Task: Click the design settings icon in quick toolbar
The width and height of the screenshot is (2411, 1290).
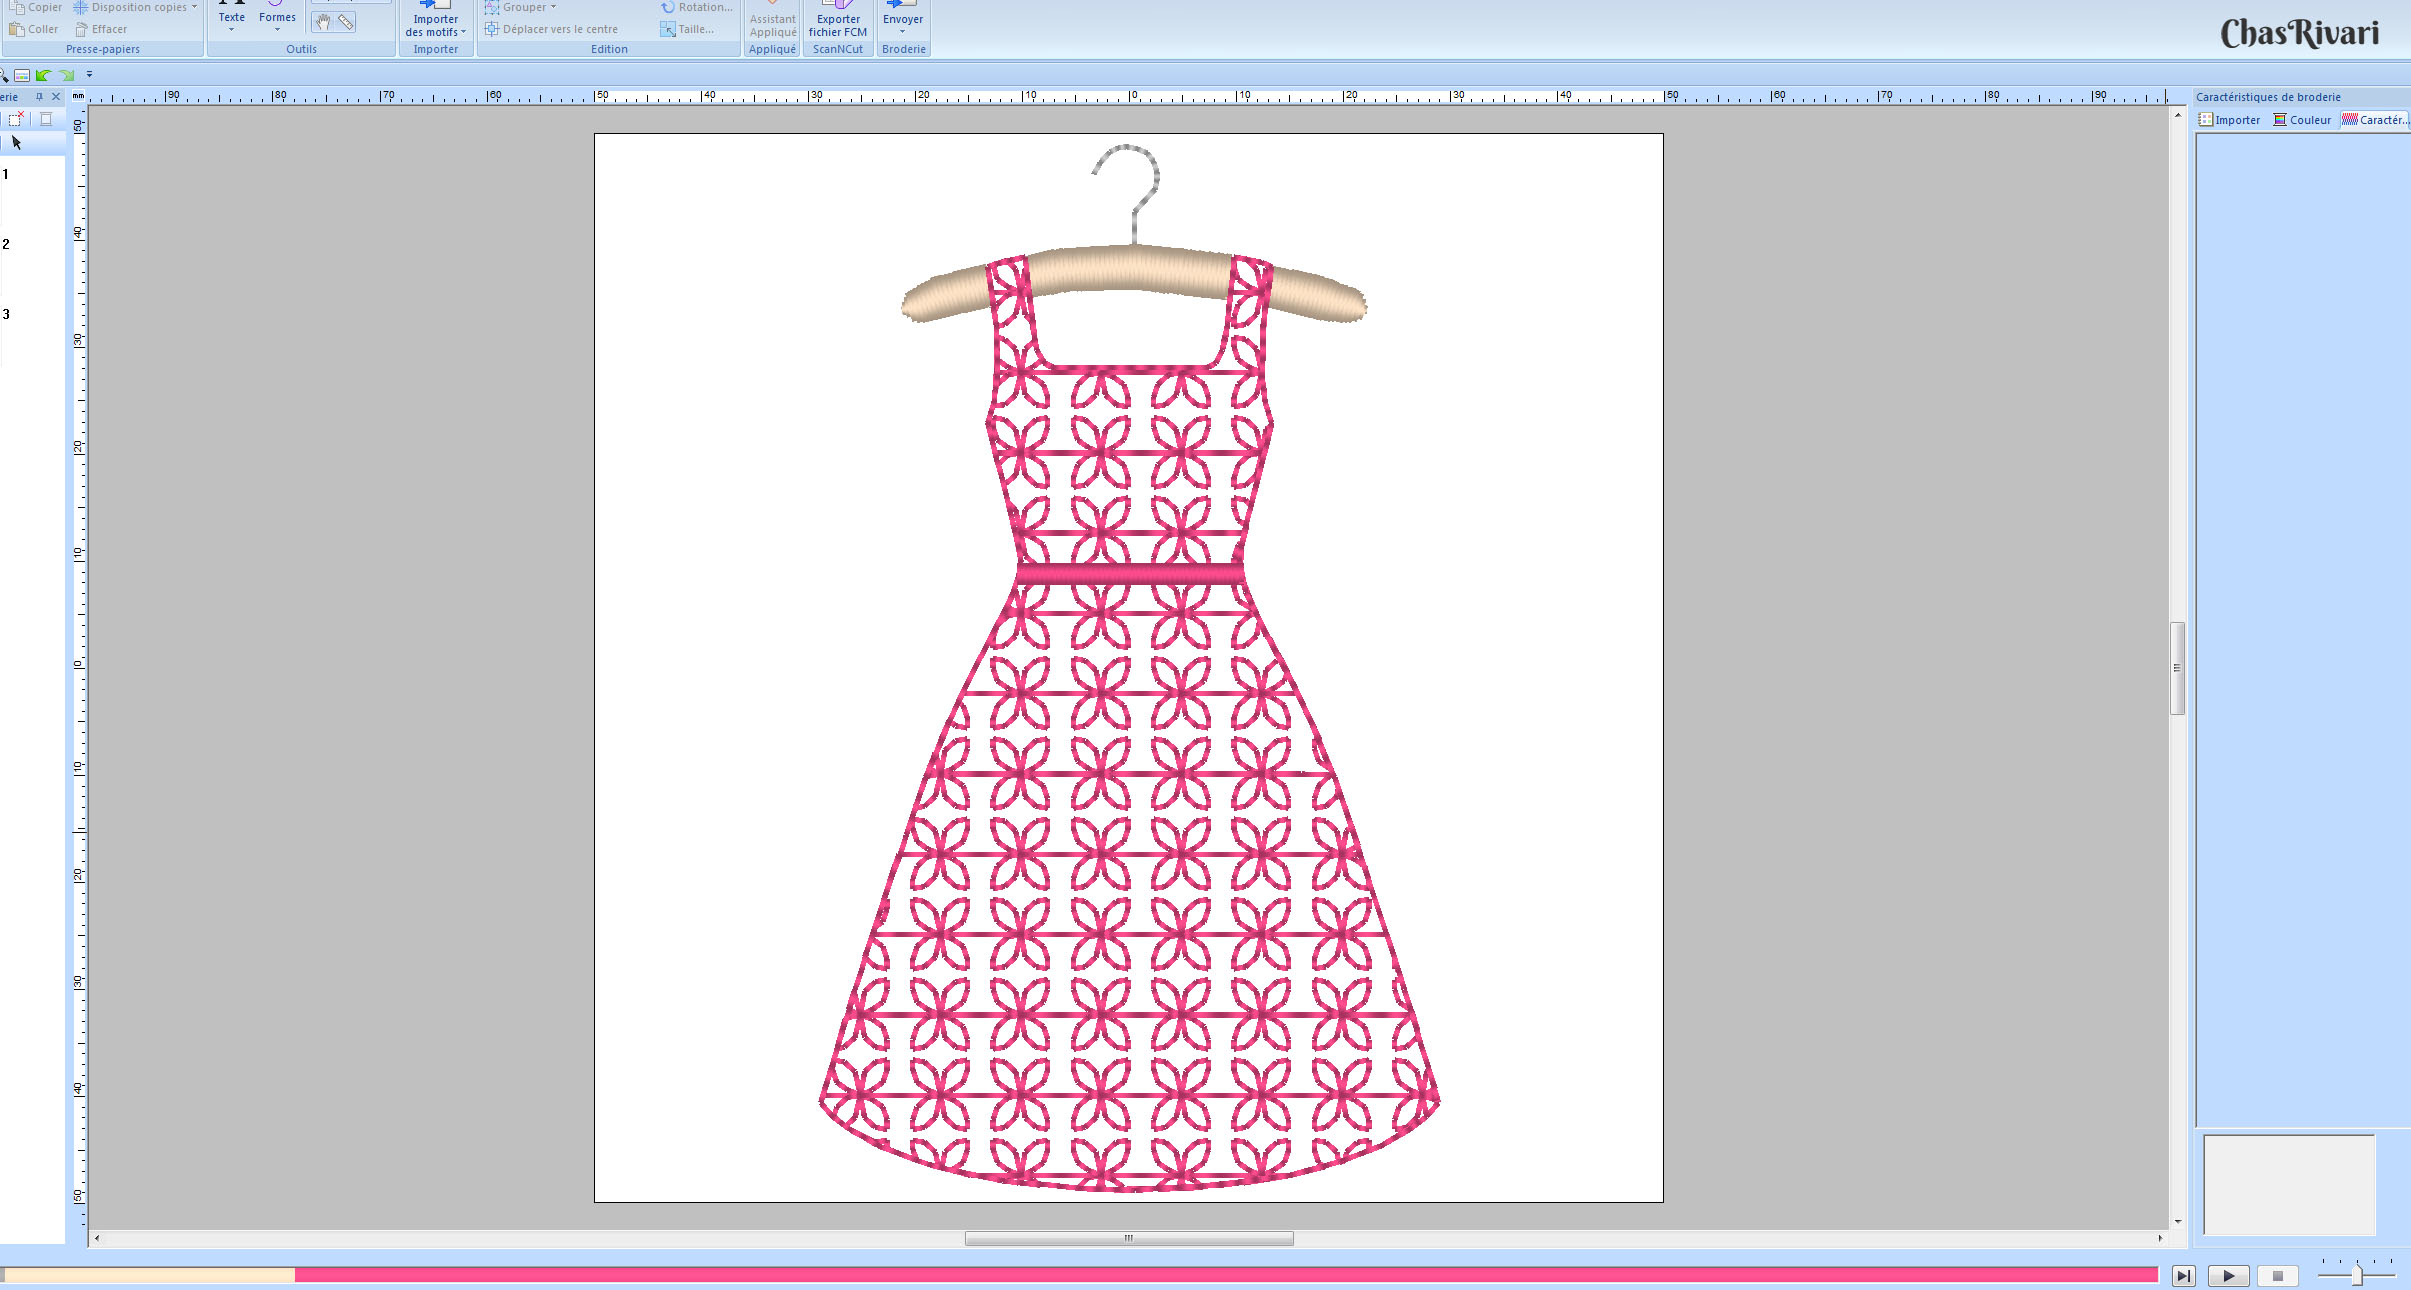Action: pos(21,75)
